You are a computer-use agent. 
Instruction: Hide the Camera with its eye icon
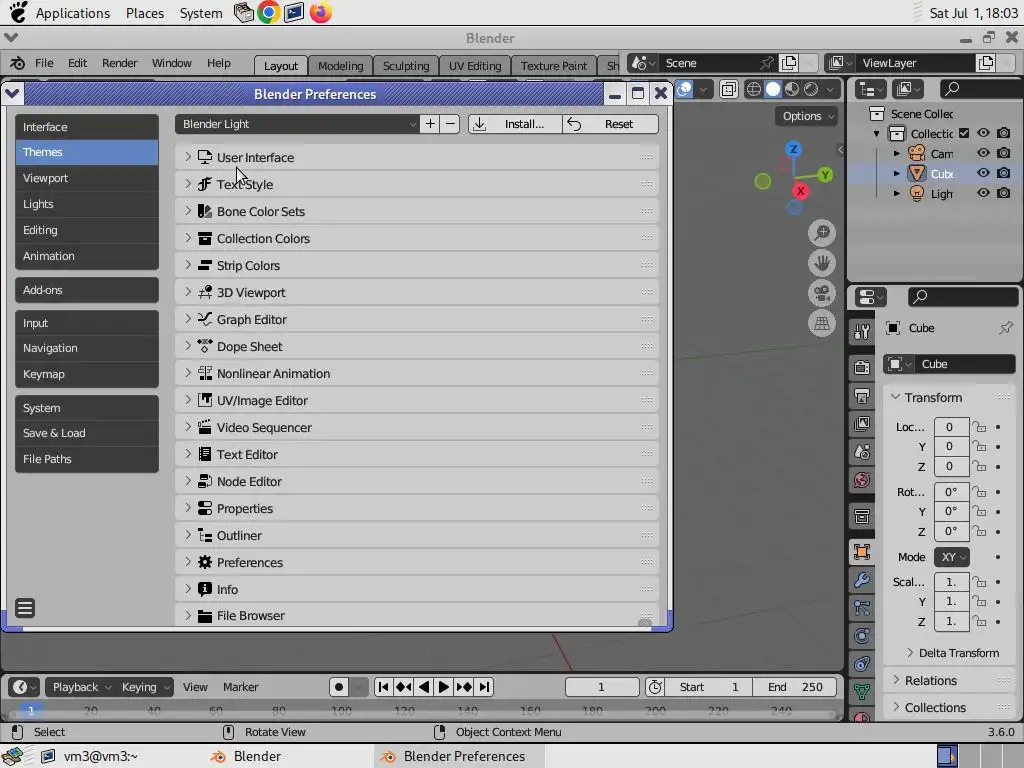tap(983, 153)
